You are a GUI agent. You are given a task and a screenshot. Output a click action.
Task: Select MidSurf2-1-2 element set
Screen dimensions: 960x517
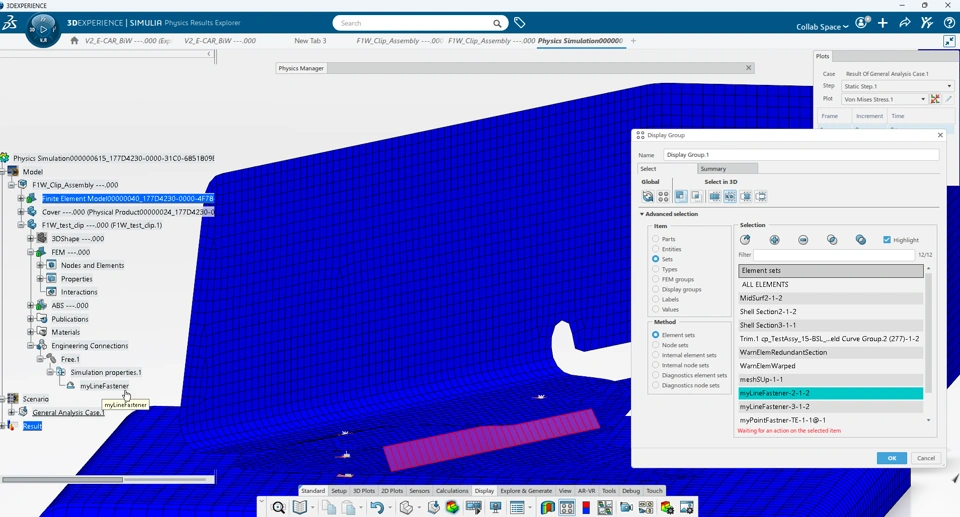830,298
